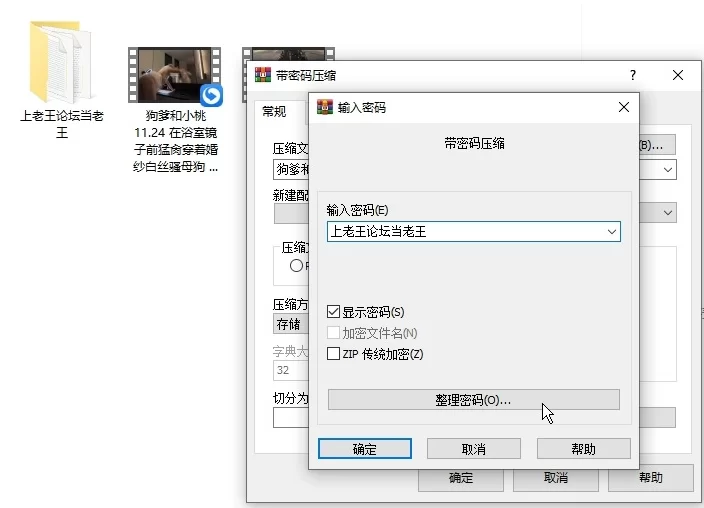
Task: Expand the archive name dropdown in 带密码压缩 window
Action: pos(668,170)
